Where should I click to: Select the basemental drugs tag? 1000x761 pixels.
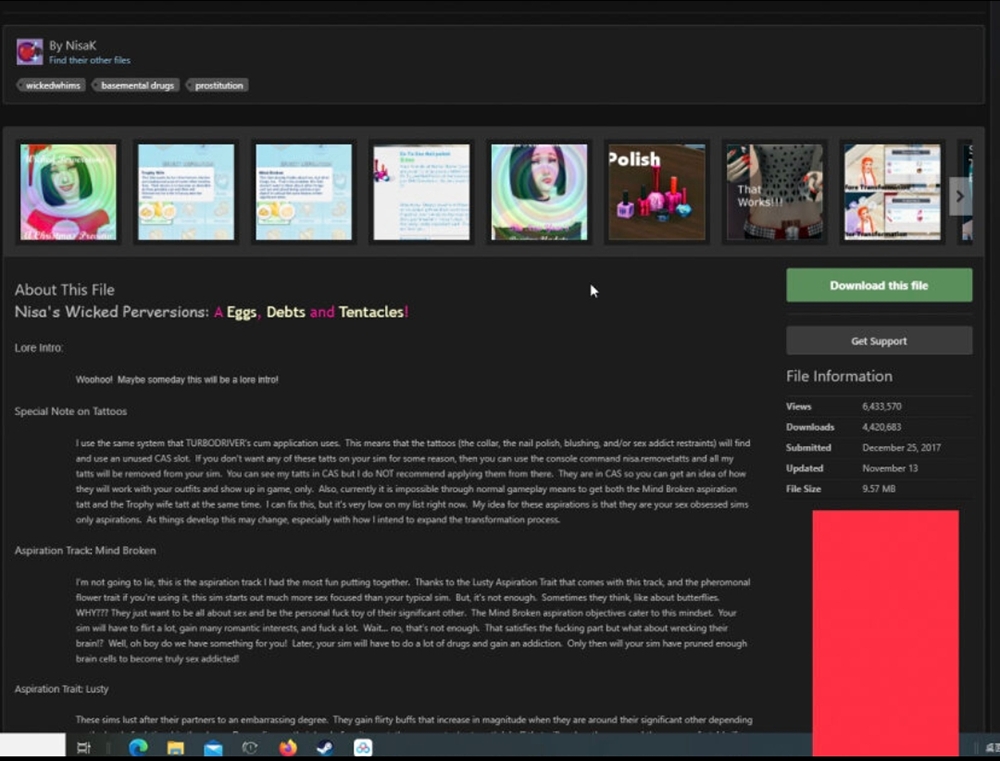tap(136, 85)
